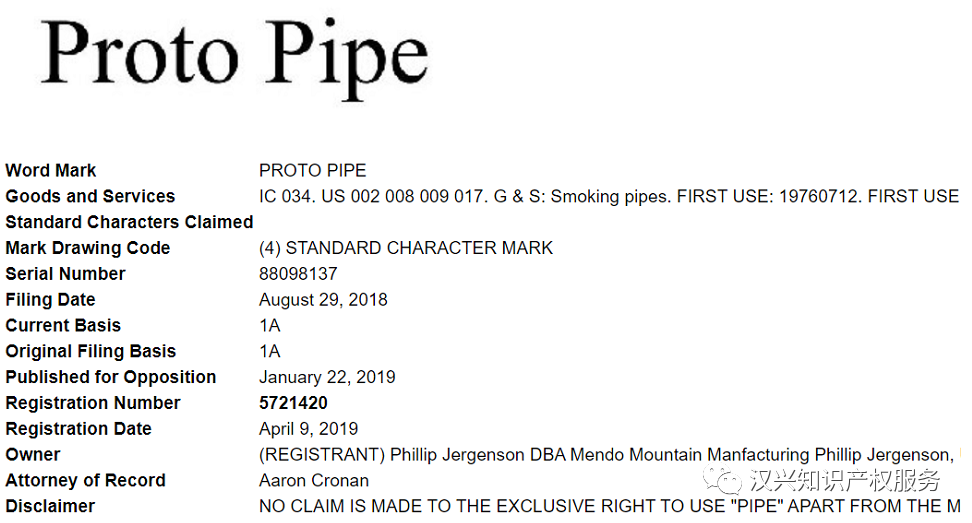Viewport: 972px width, 523px height.
Task: Click the Goods and Services label
Action: (x=90, y=196)
